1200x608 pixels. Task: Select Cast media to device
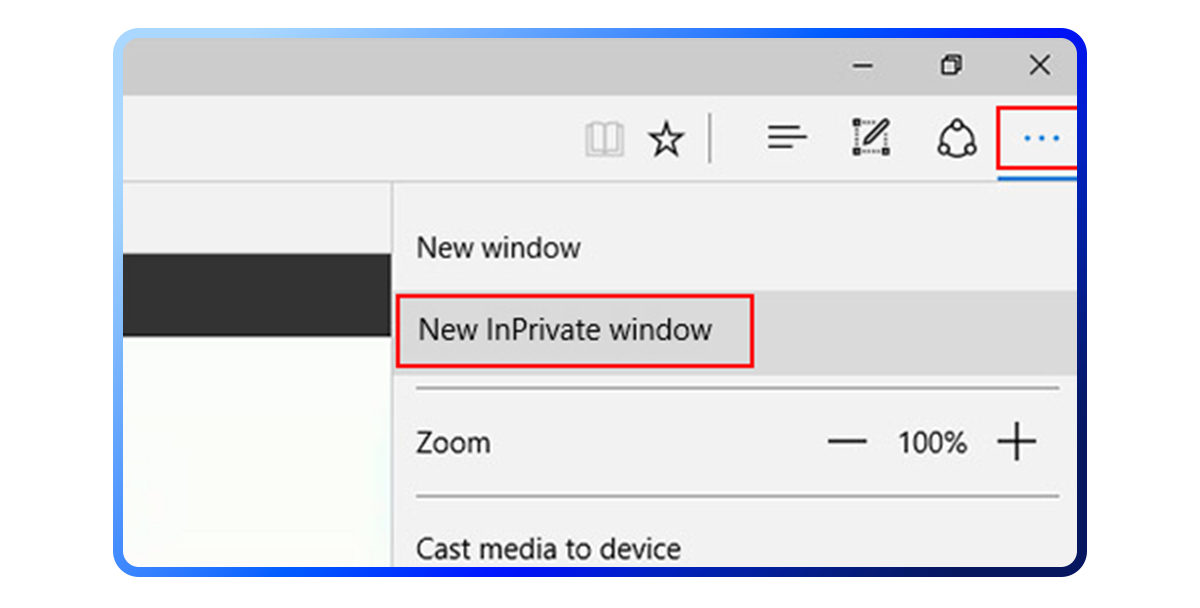pos(548,548)
